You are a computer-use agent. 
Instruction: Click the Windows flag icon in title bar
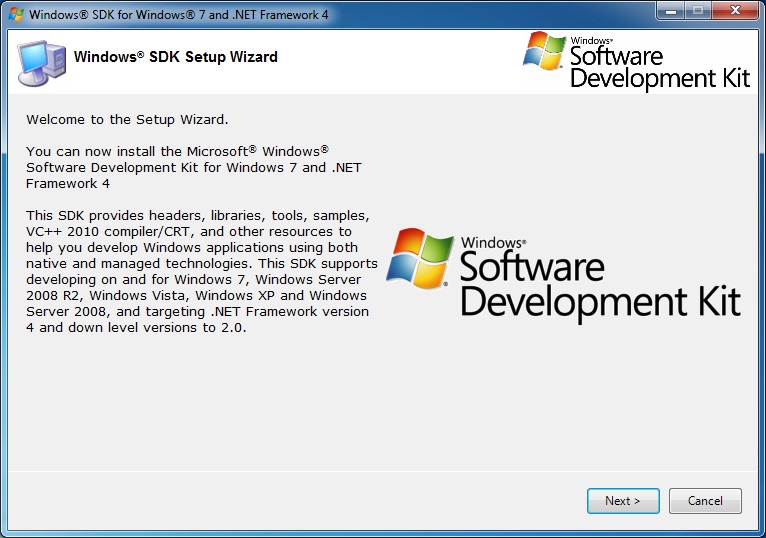point(16,14)
